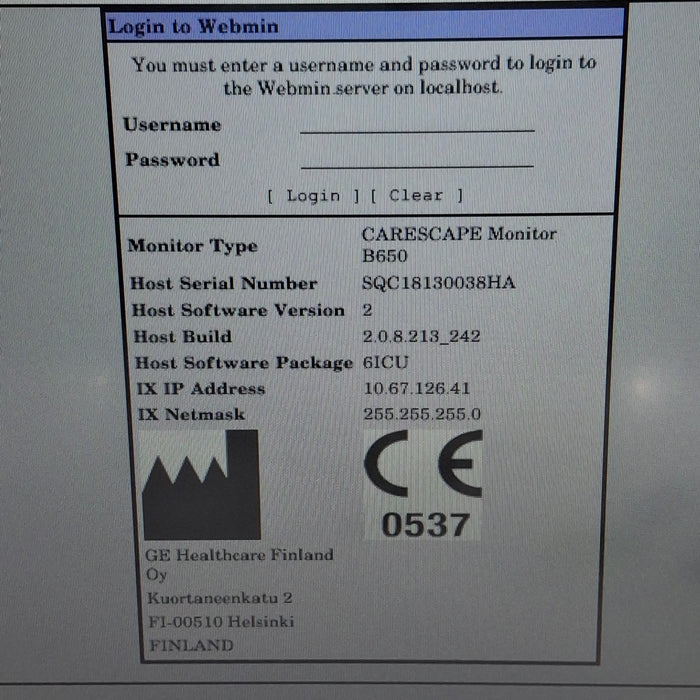Screen dimensions: 700x700
Task: Click the 'IX Netmask' label
Action: click(x=192, y=414)
